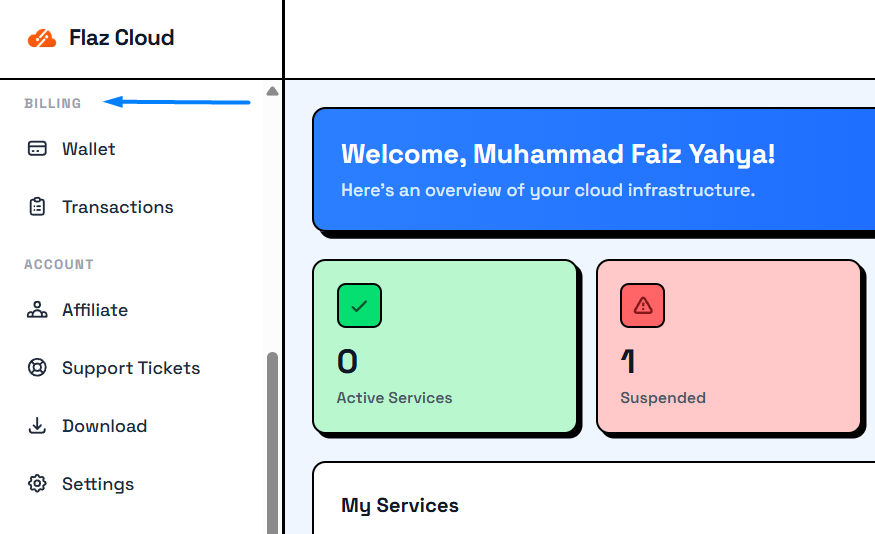Click the Flaz Cloud logo icon
The width and height of the screenshot is (875, 534).
(42, 39)
